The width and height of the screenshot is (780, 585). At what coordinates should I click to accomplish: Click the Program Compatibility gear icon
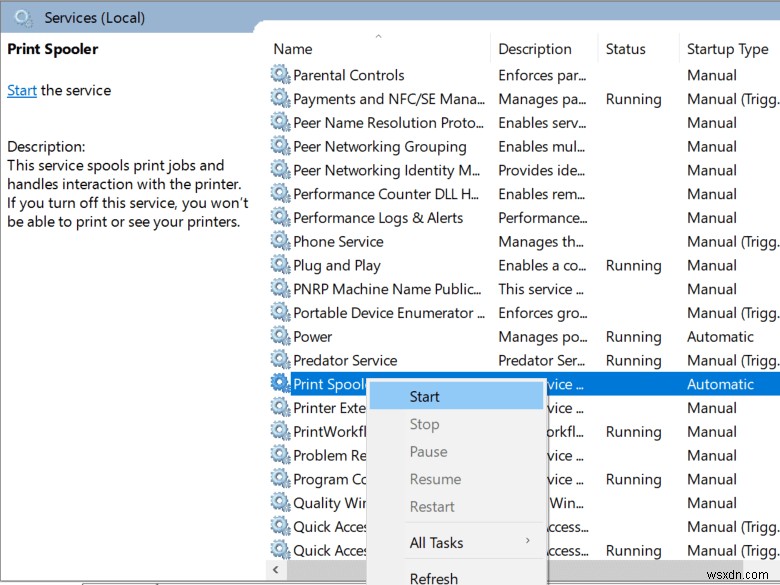point(281,479)
